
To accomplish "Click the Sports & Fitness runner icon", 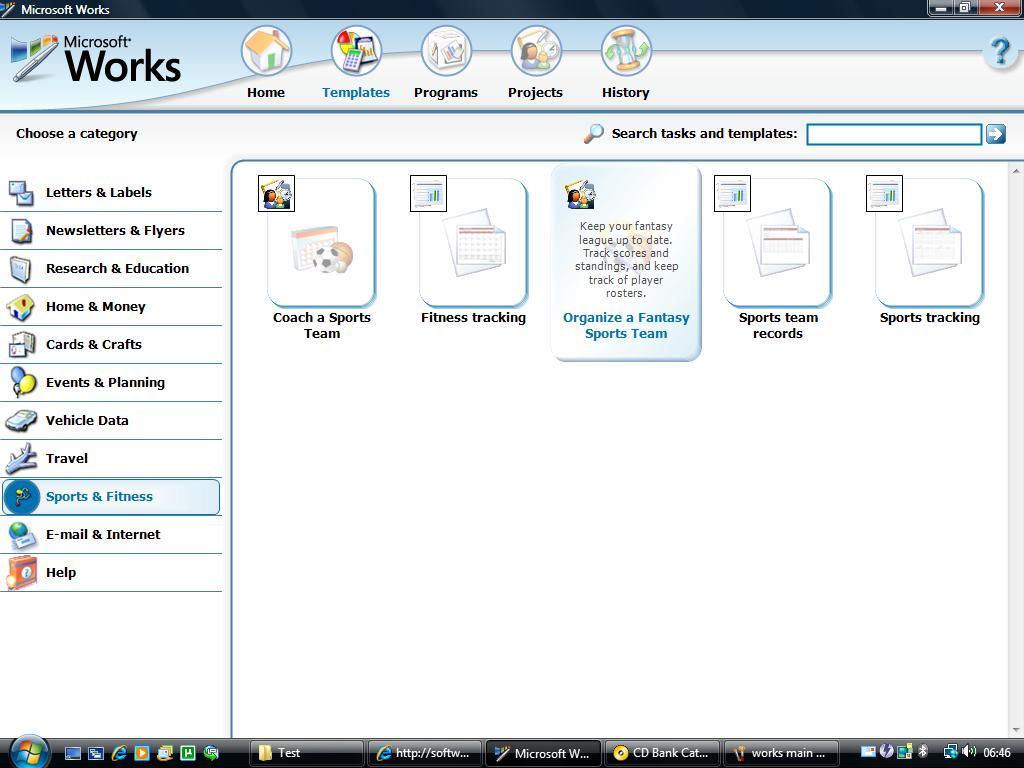I will coord(22,497).
